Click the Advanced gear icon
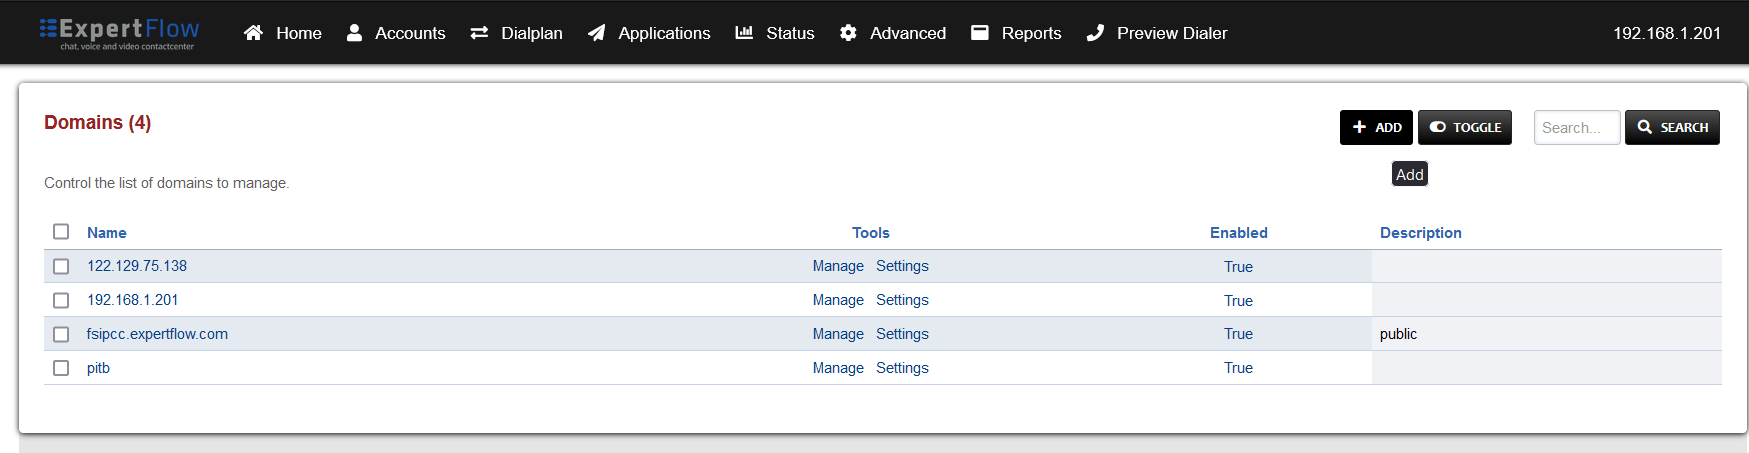The width and height of the screenshot is (1749, 453). 848,33
